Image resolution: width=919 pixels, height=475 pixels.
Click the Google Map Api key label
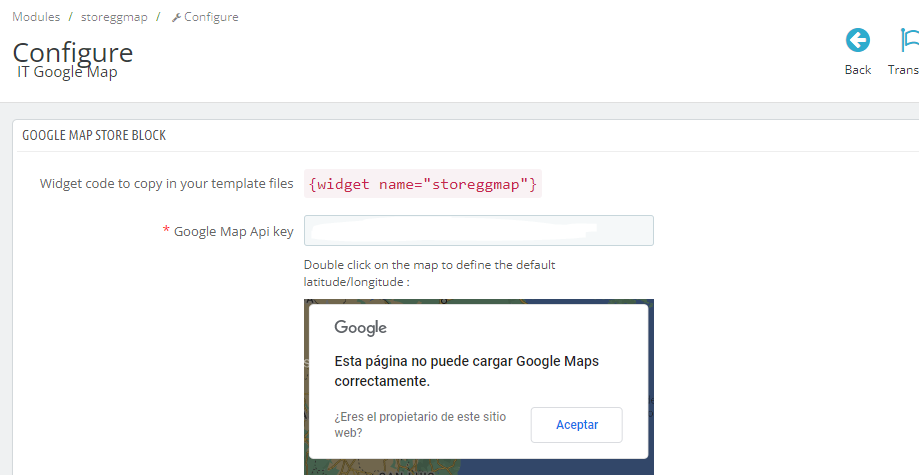233,231
